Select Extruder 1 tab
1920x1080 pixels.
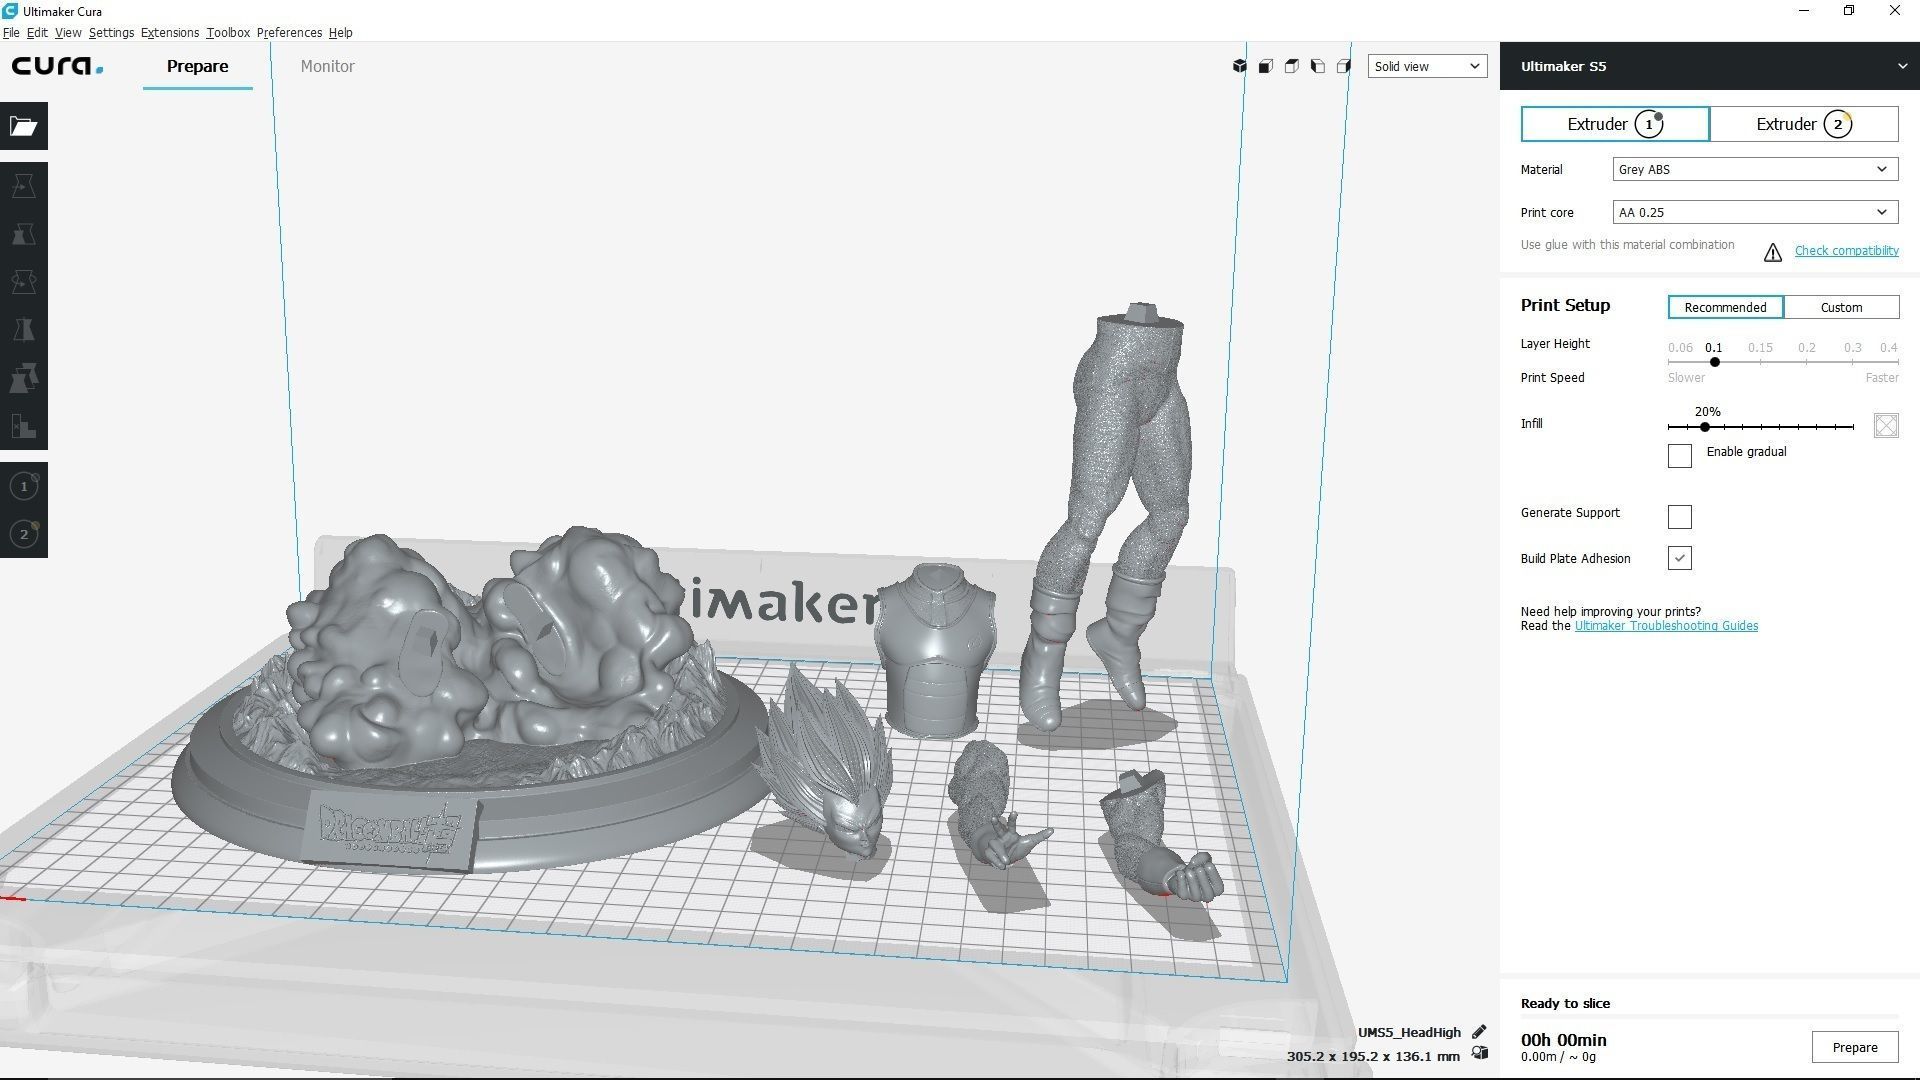point(1615,124)
